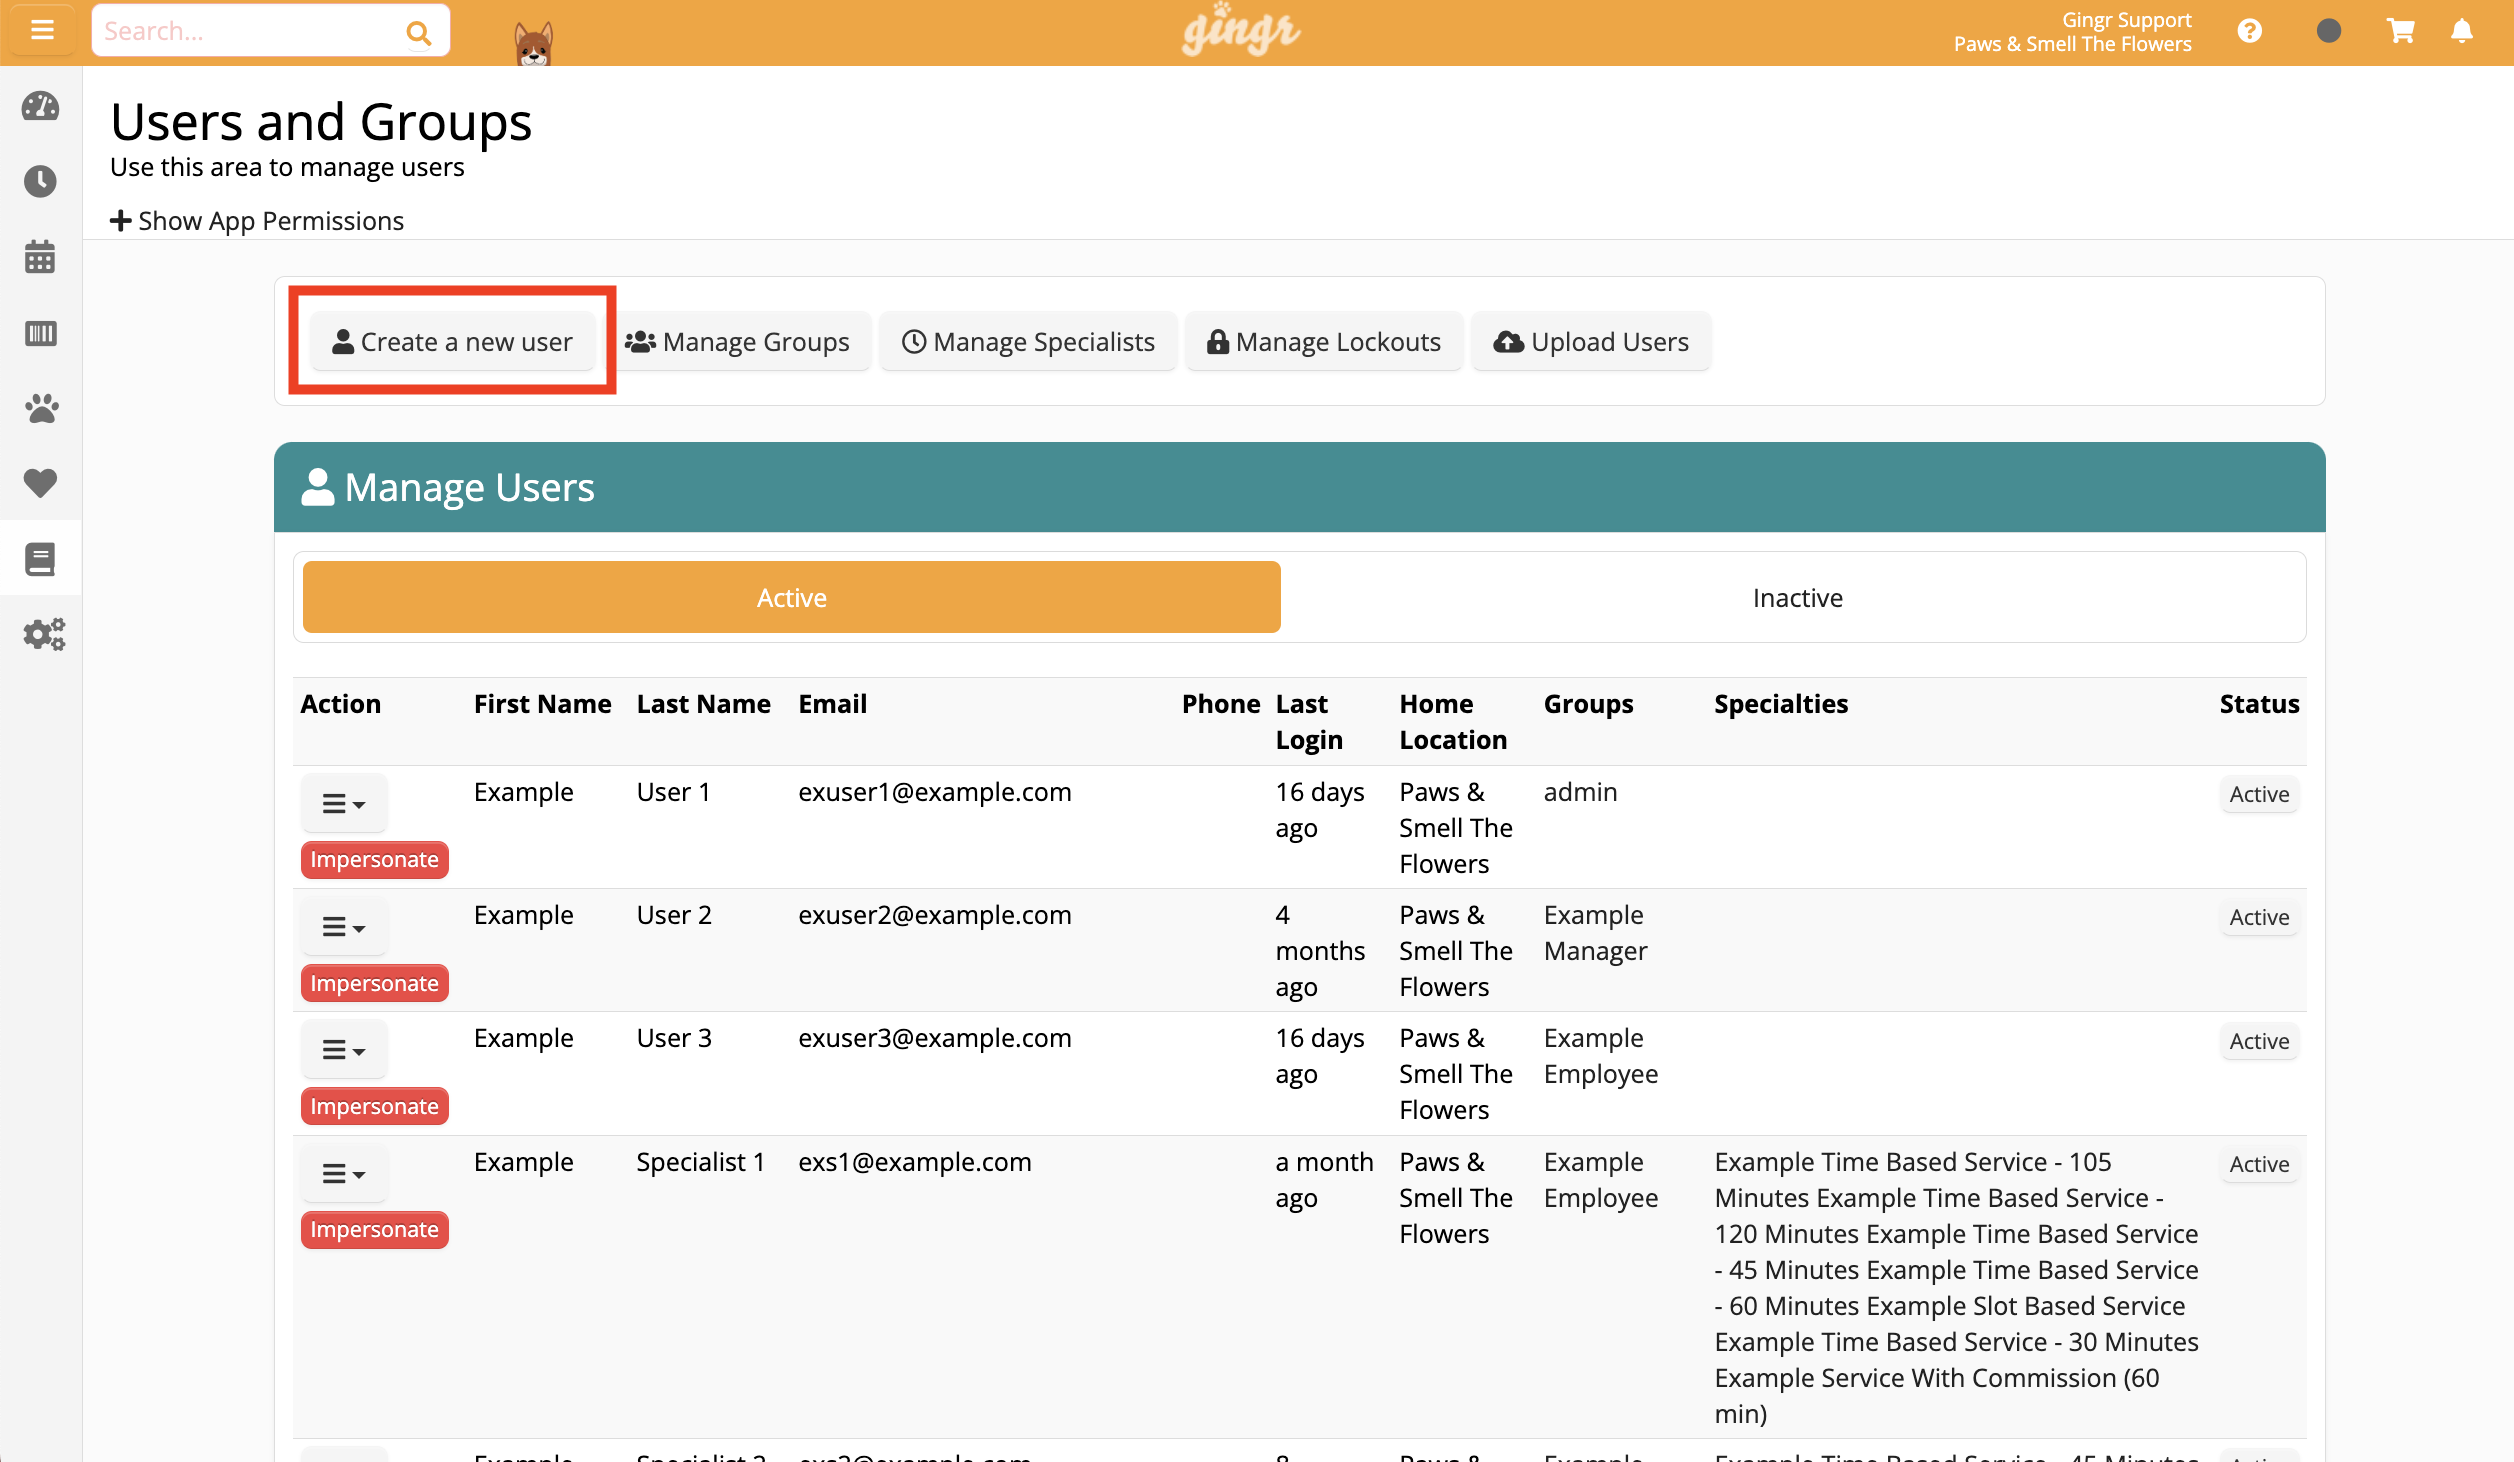This screenshot has height=1462, width=2514.
Task: Impersonate Example User 2
Action: (374, 982)
